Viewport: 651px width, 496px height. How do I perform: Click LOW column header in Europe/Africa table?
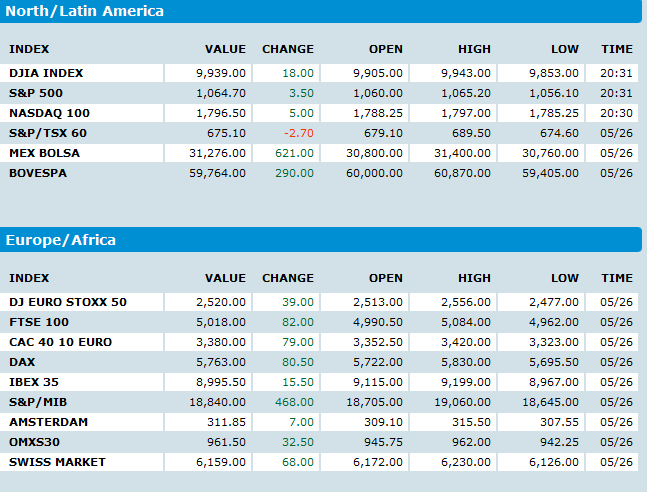(565, 278)
